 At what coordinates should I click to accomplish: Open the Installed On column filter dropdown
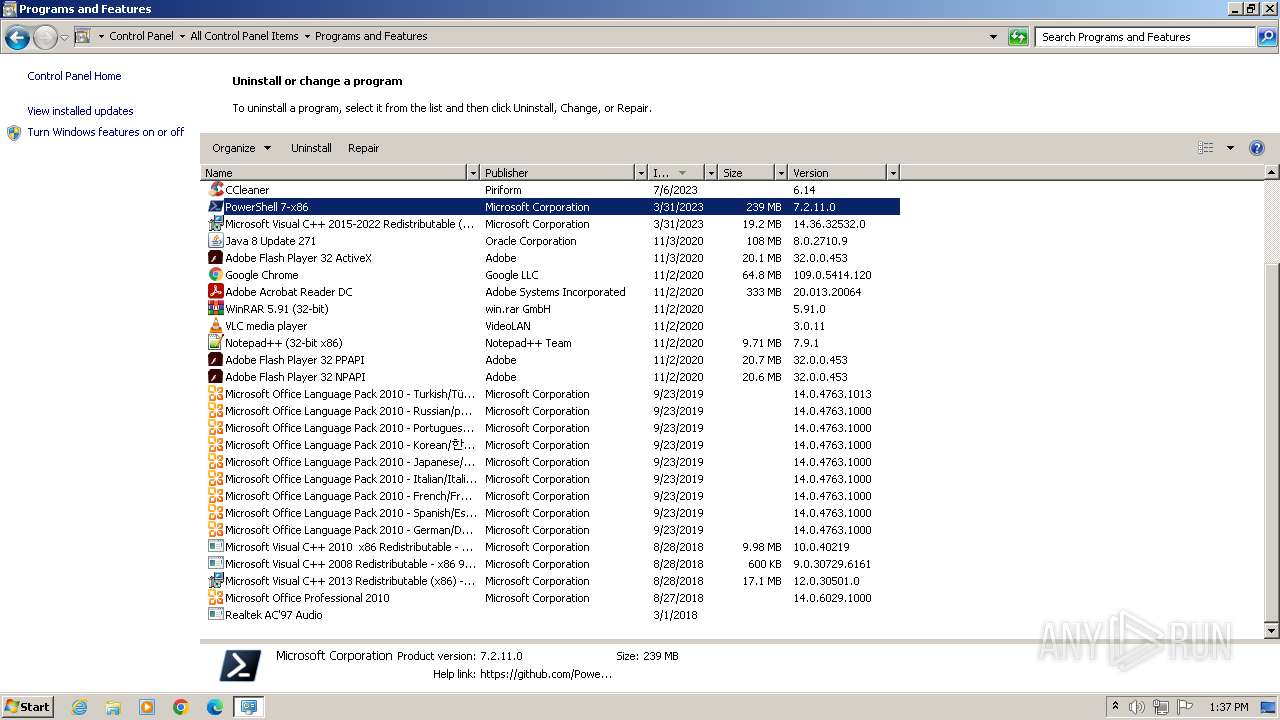pos(711,173)
